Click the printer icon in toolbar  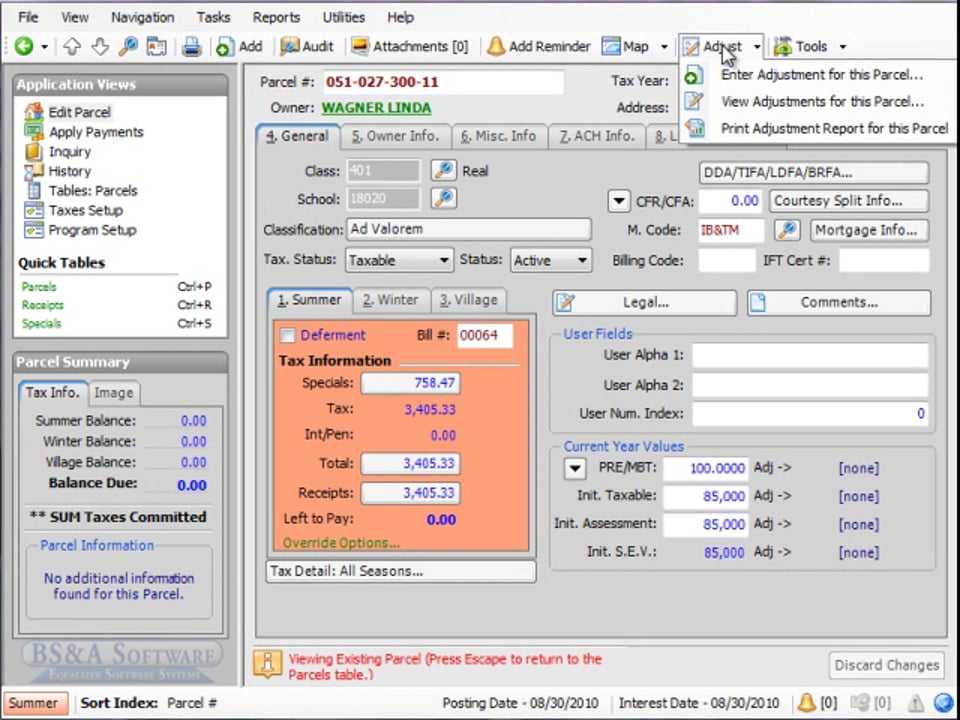point(191,46)
